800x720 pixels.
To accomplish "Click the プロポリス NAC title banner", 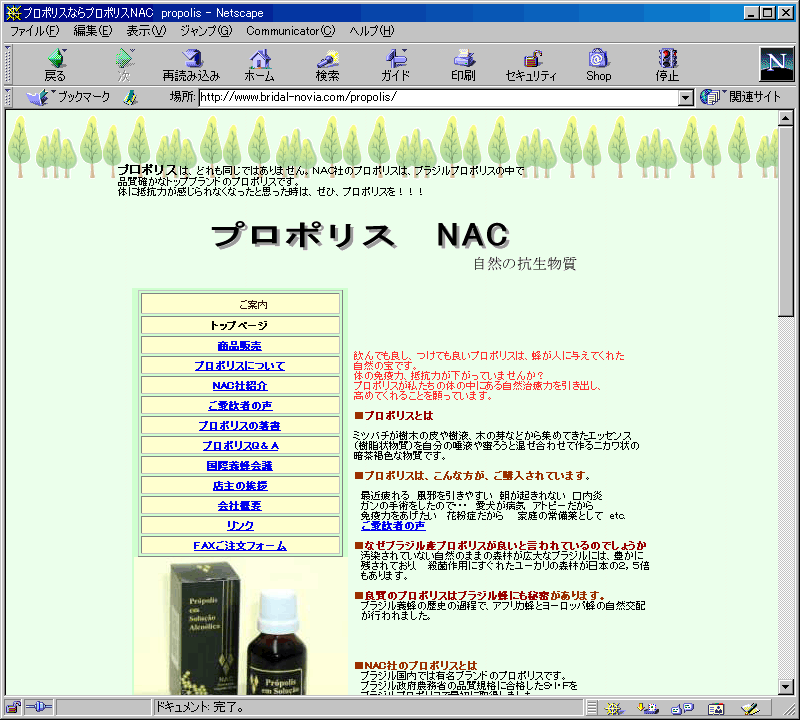I will 360,235.
